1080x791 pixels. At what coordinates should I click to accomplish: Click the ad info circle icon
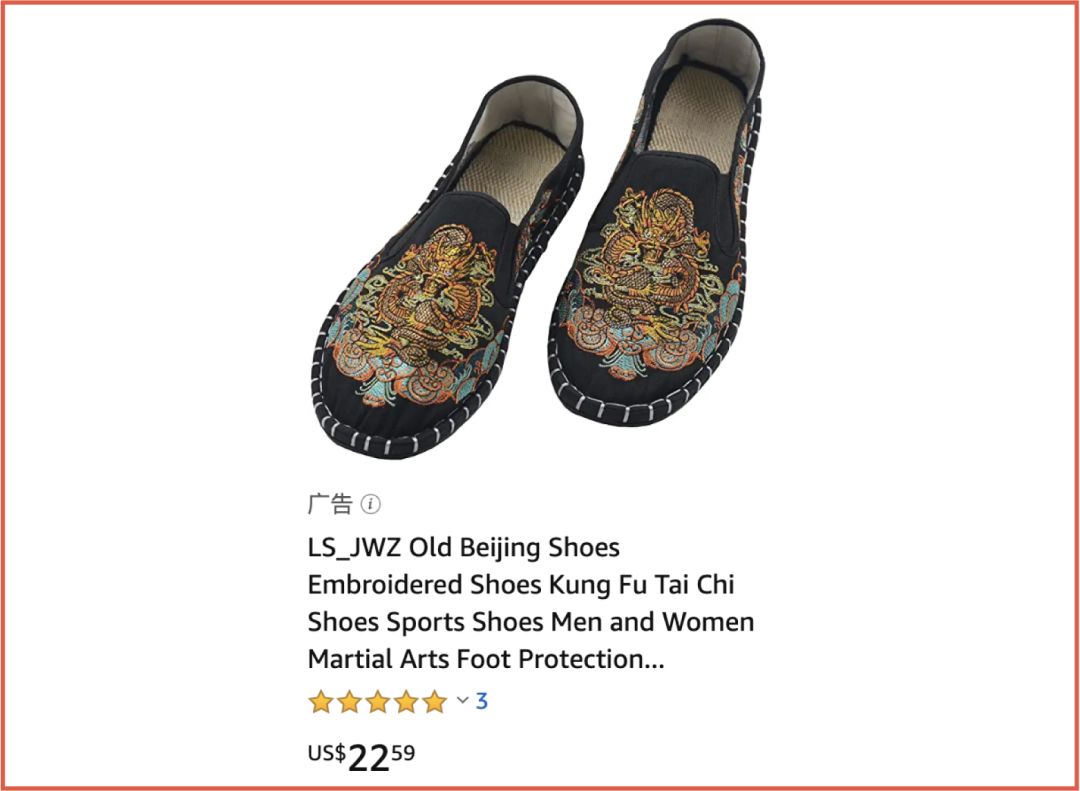tap(371, 504)
